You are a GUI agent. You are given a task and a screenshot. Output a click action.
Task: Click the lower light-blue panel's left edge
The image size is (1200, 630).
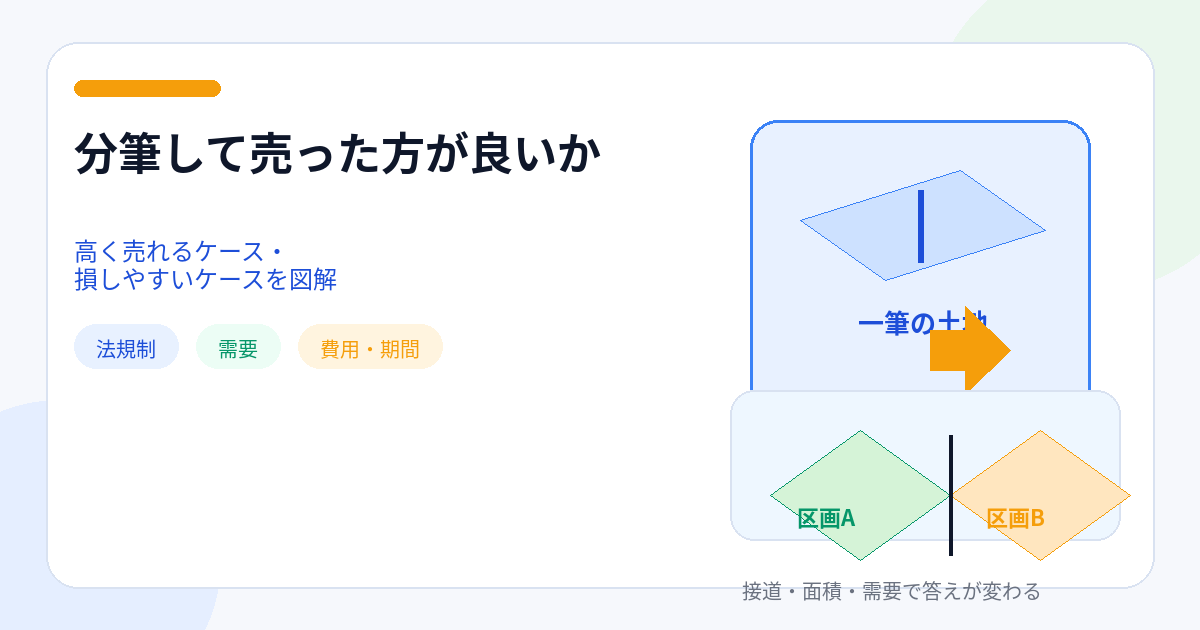pyautogui.click(x=732, y=465)
